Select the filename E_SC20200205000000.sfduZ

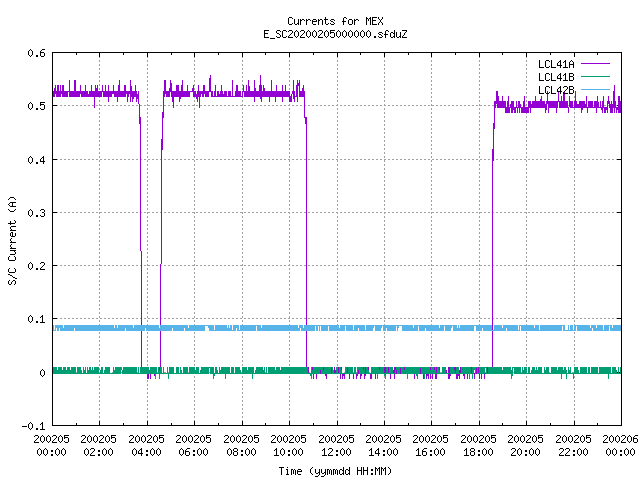pos(335,34)
